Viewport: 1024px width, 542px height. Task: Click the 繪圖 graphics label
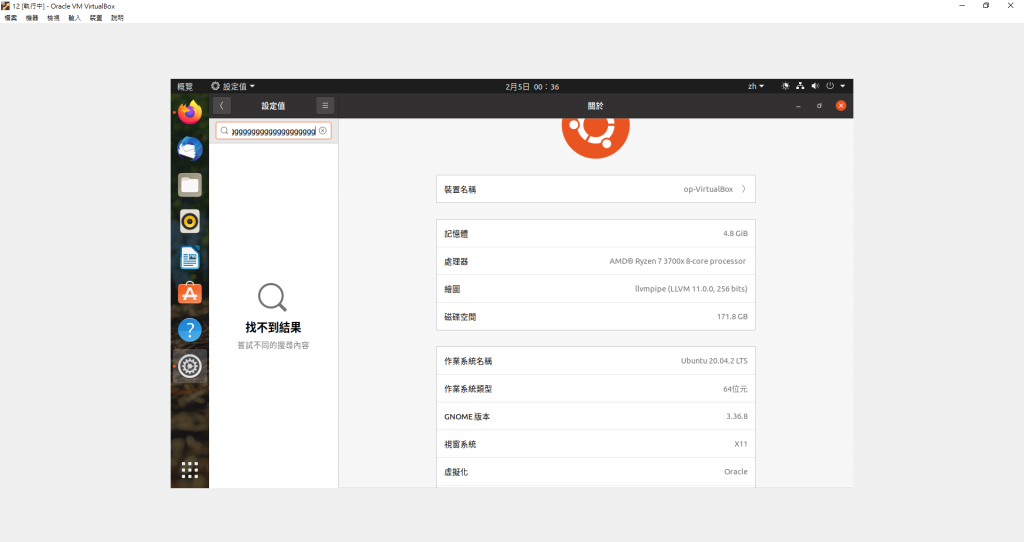click(x=452, y=289)
